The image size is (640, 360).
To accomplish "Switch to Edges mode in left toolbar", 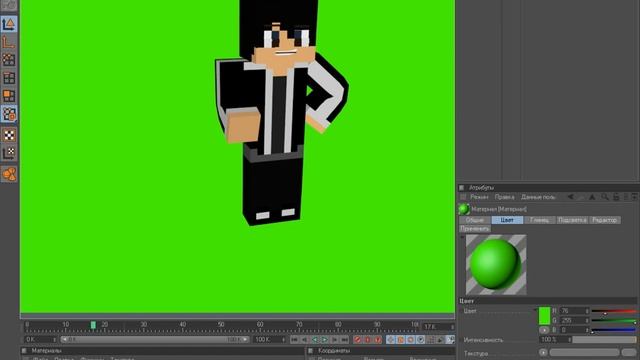I will coord(9,78).
